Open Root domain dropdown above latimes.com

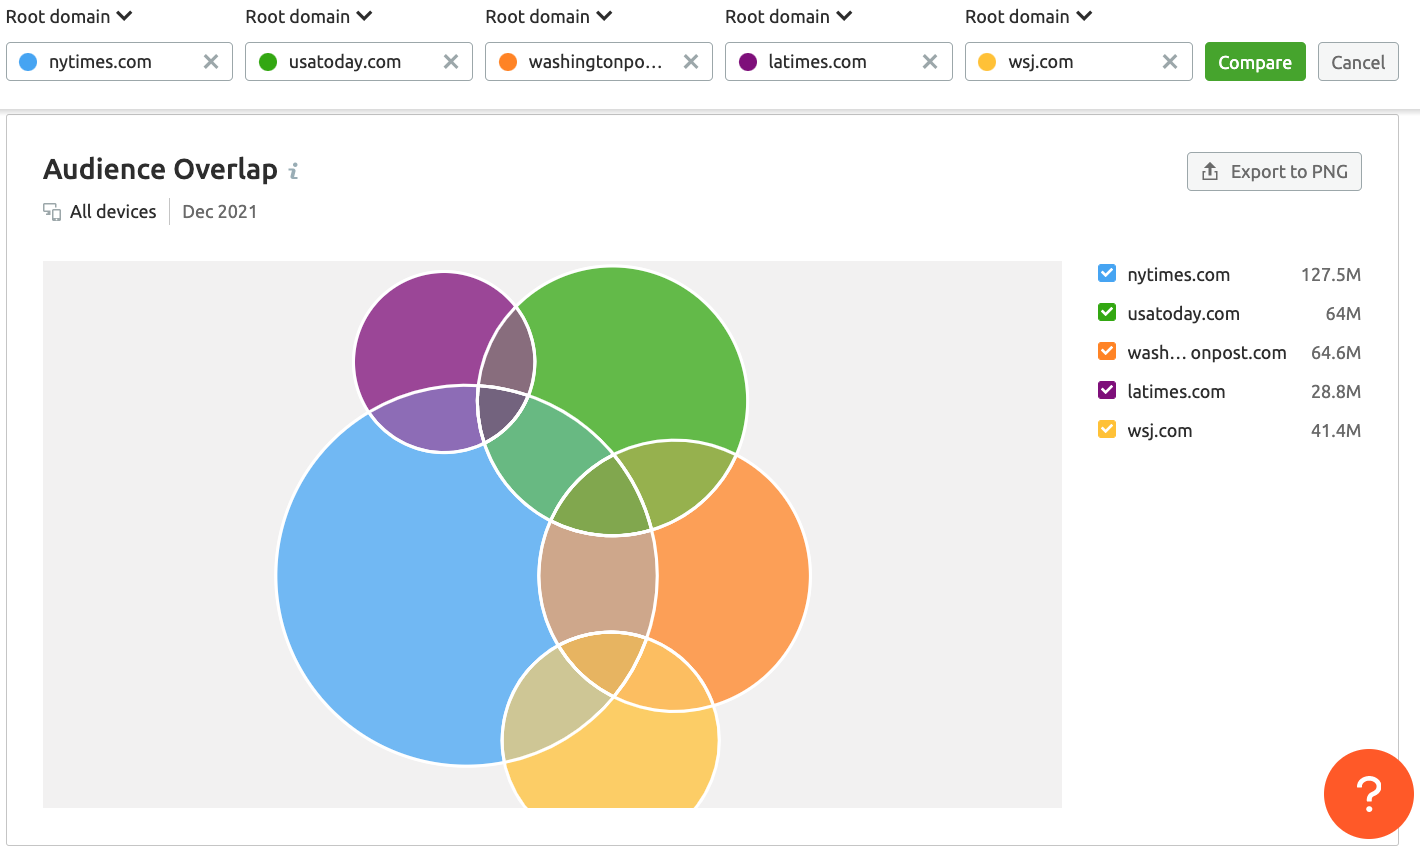(789, 16)
